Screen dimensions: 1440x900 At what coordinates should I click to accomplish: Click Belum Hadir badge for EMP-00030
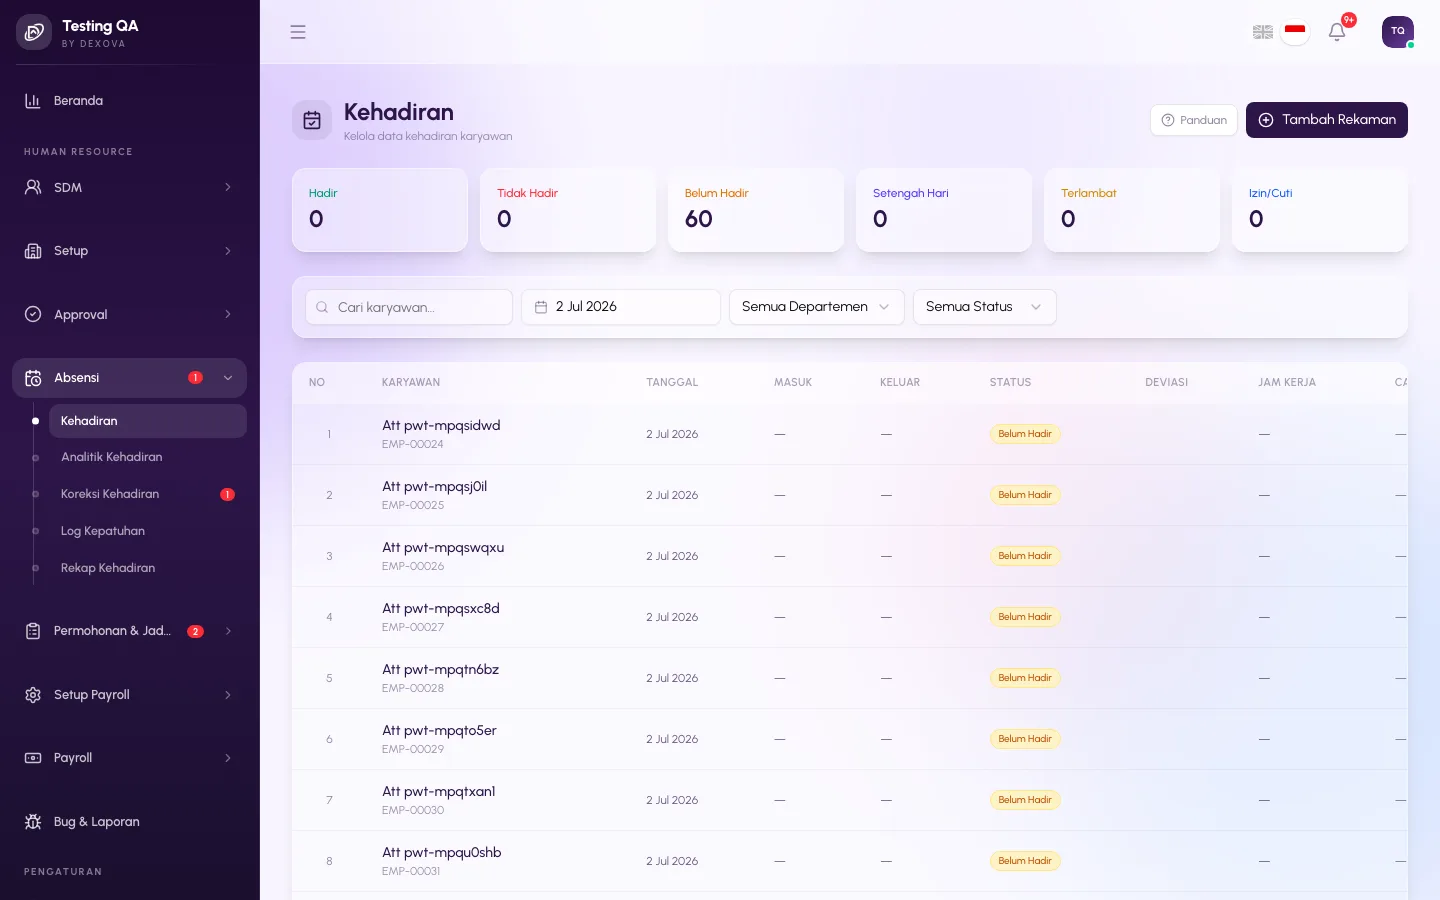[1025, 800]
